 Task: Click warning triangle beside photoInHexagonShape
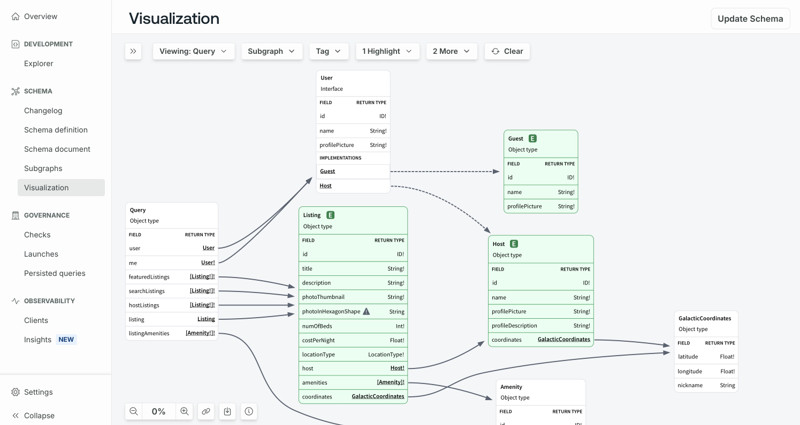pyautogui.click(x=366, y=311)
